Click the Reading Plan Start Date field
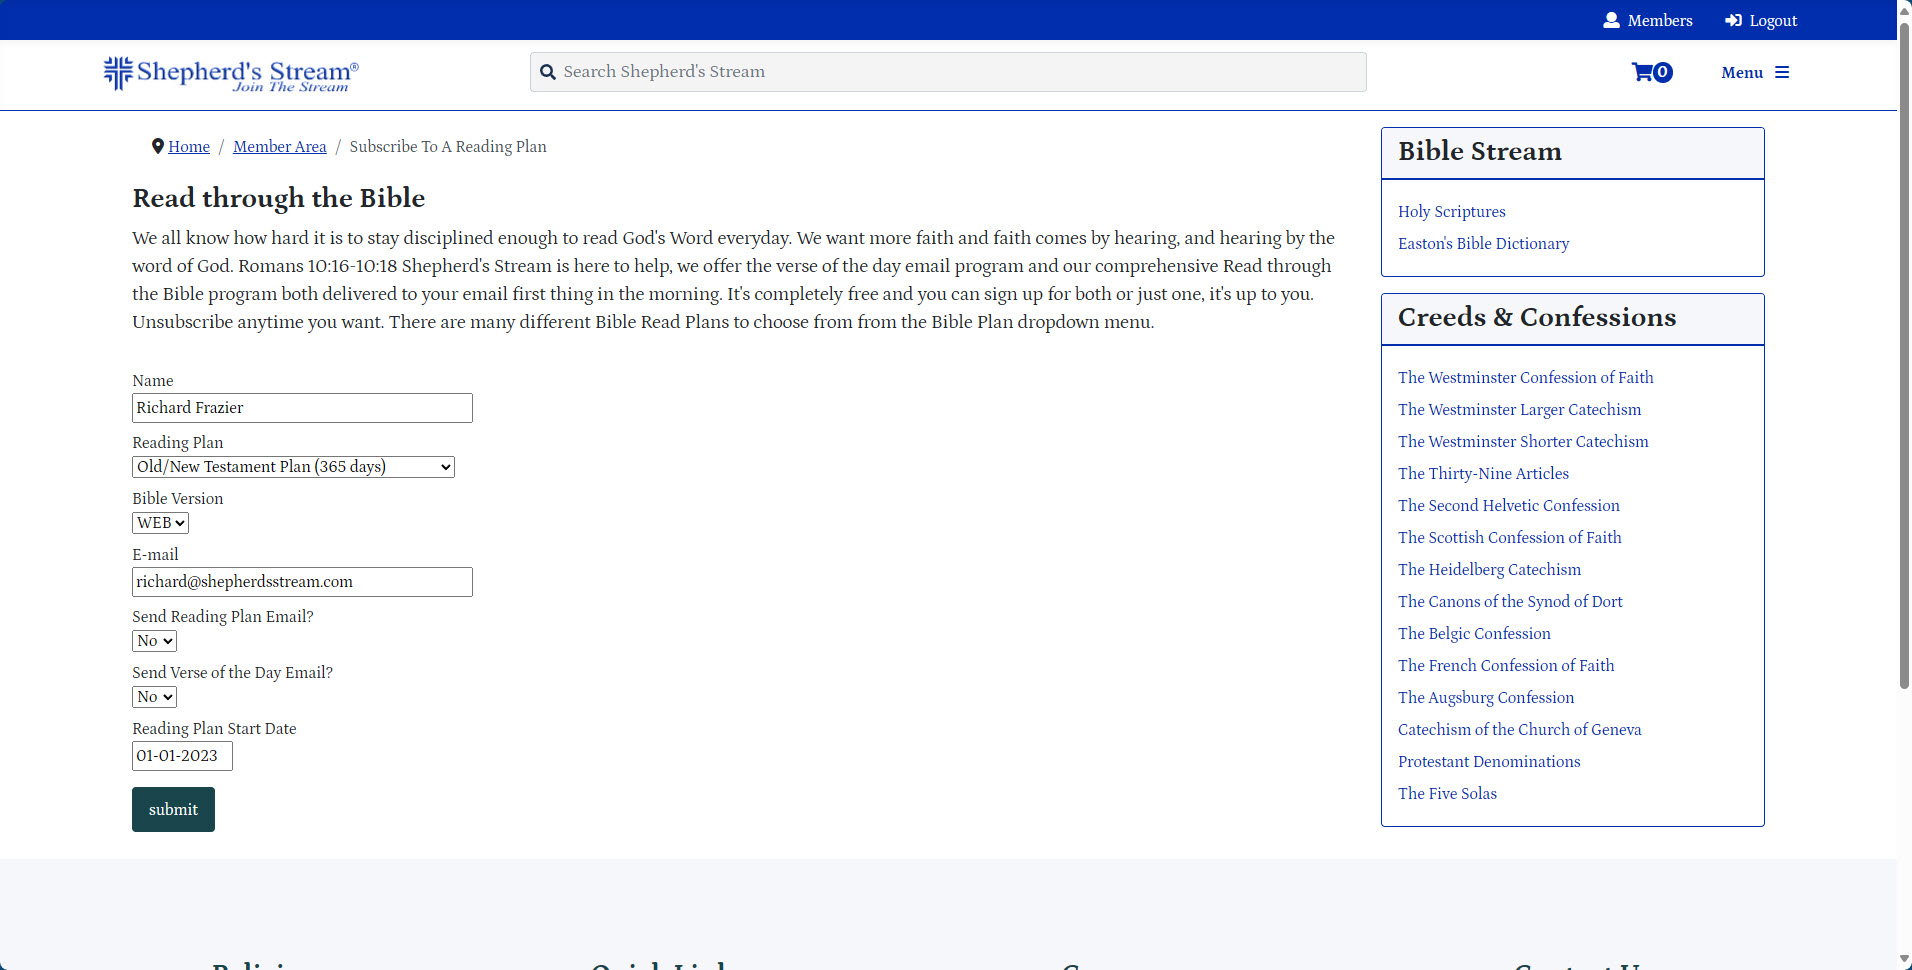This screenshot has width=1912, height=970. click(182, 756)
